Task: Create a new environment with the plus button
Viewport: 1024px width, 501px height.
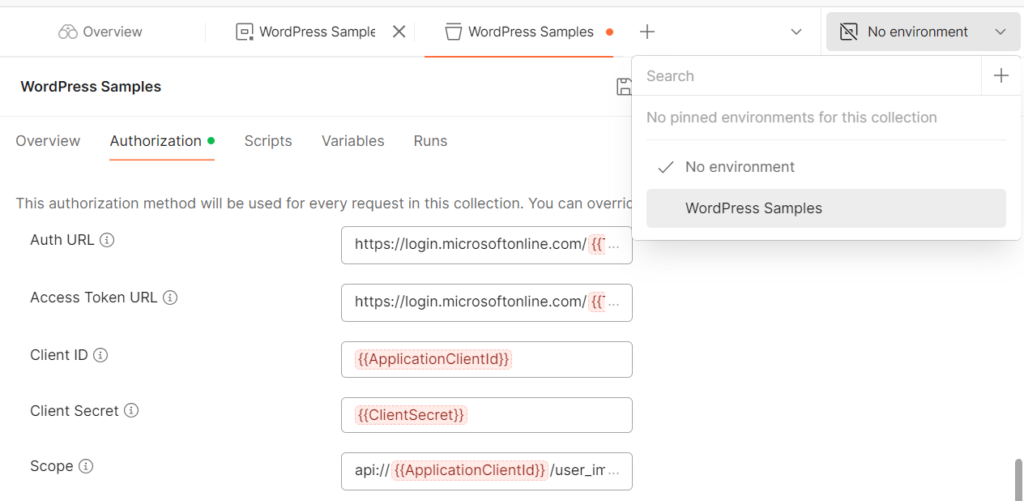Action: (1000, 76)
